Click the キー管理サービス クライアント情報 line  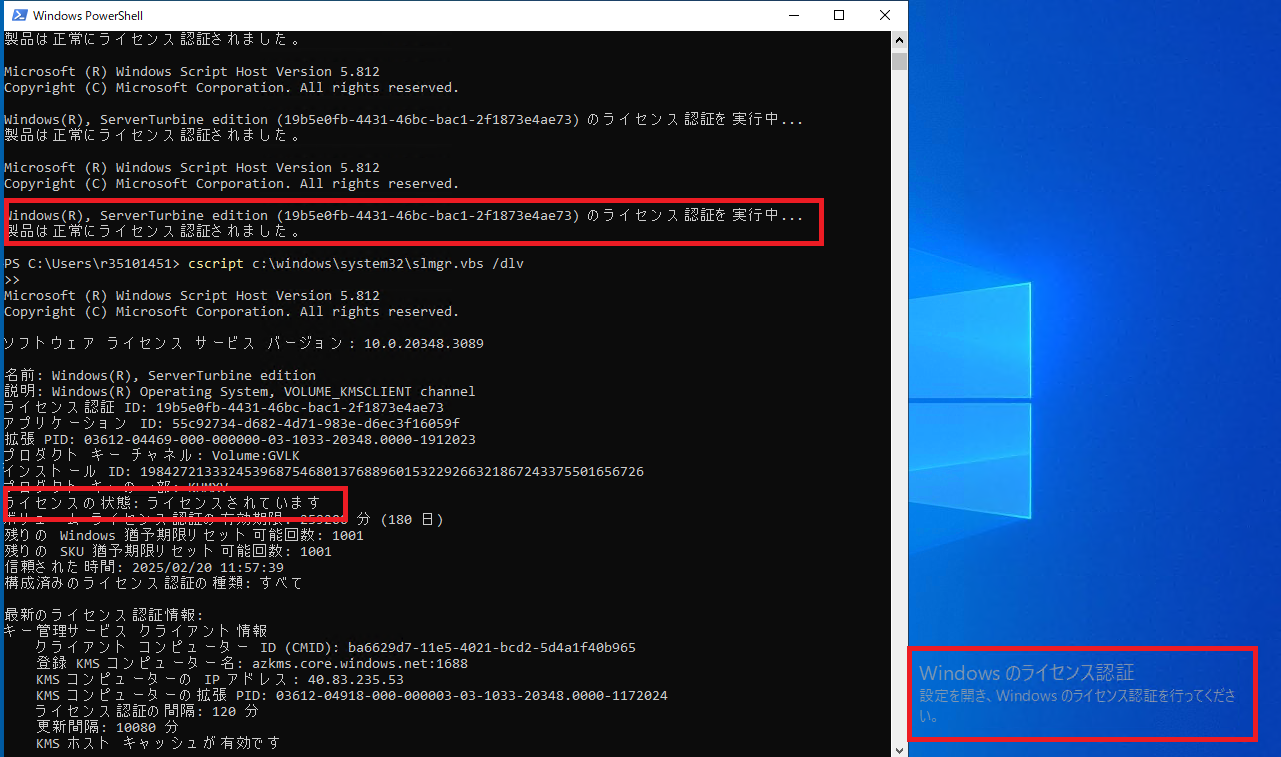tap(136, 632)
